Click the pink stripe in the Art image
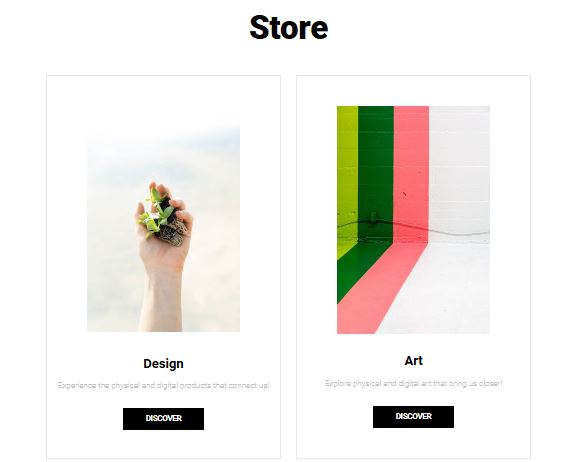 pyautogui.click(x=411, y=173)
